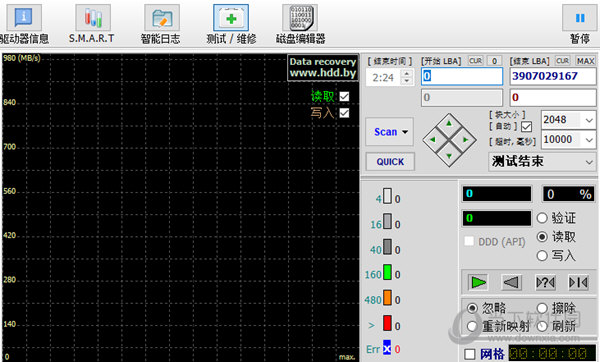Toggle the 读取 graph checkbox
Viewport: 600px width, 362px height.
[x=344, y=96]
